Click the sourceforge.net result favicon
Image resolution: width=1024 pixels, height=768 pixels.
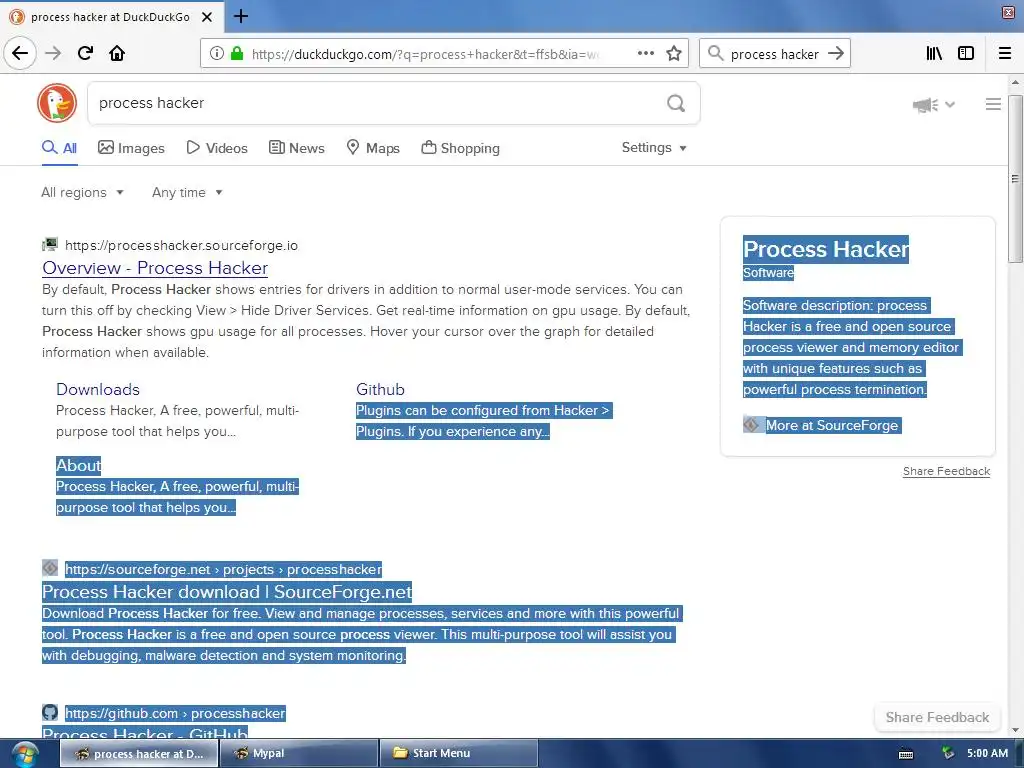click(x=50, y=568)
